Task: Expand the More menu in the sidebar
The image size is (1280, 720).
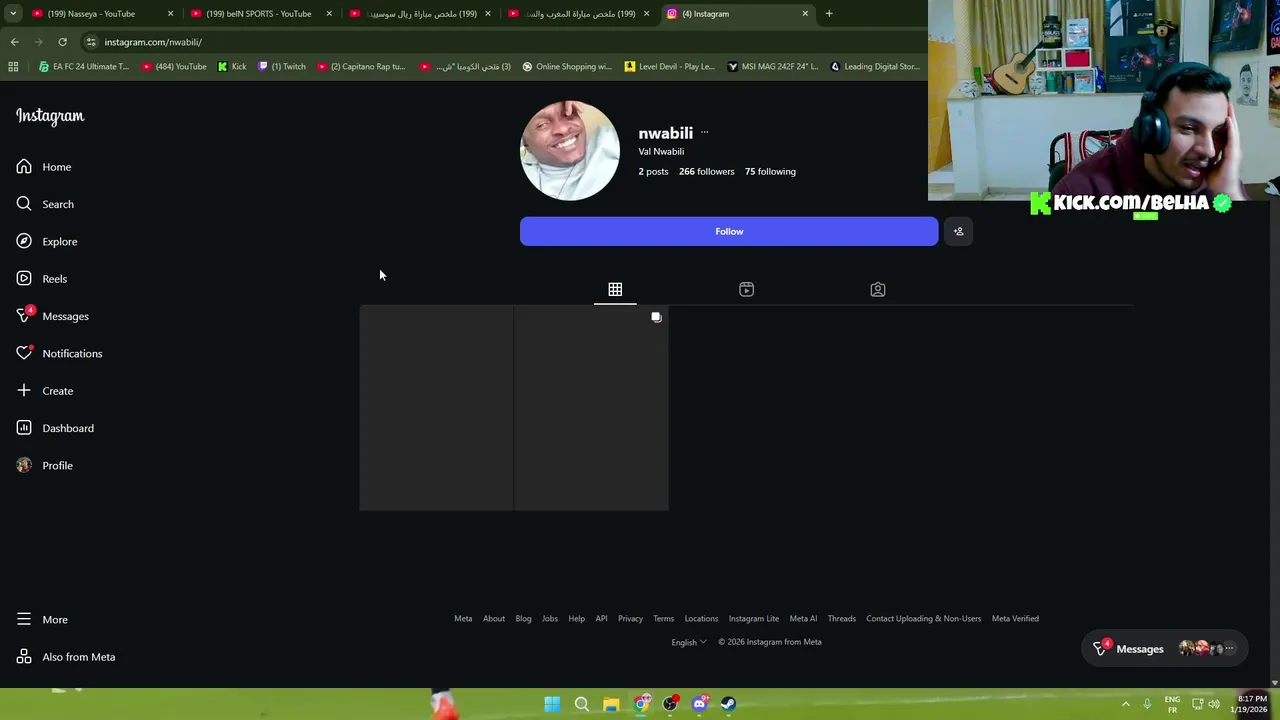Action: point(42,620)
